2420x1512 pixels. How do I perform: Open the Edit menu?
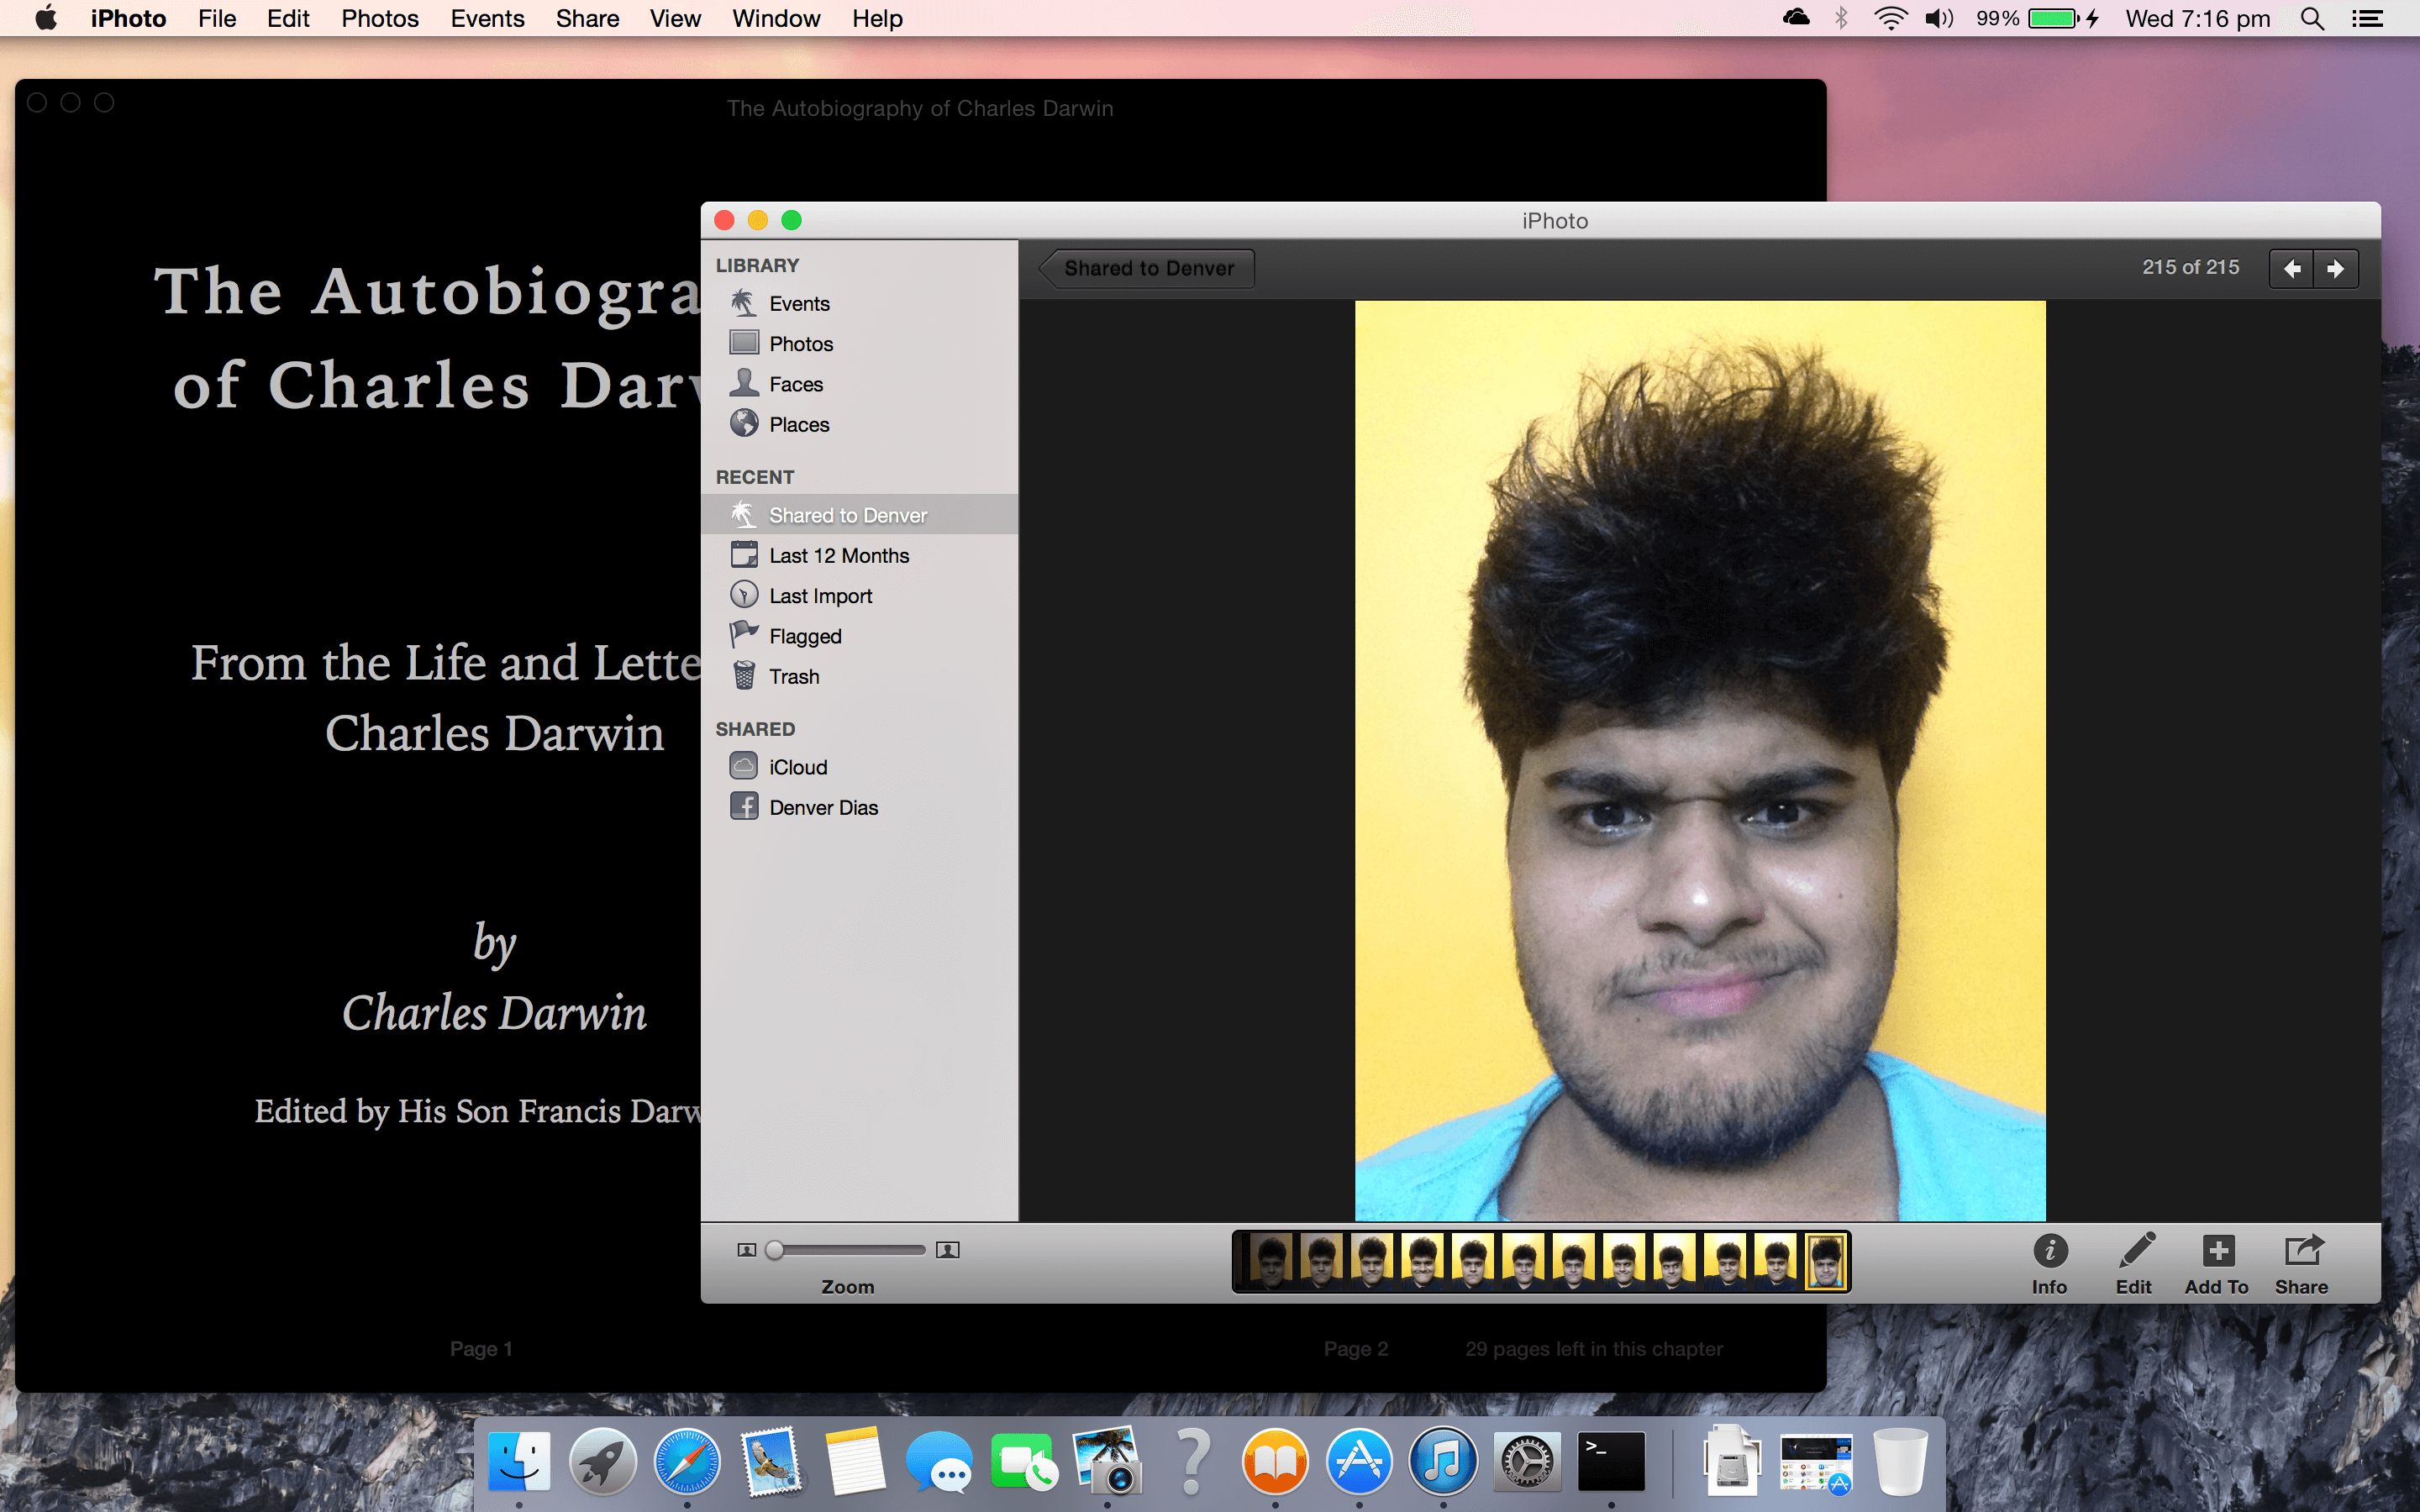(288, 18)
